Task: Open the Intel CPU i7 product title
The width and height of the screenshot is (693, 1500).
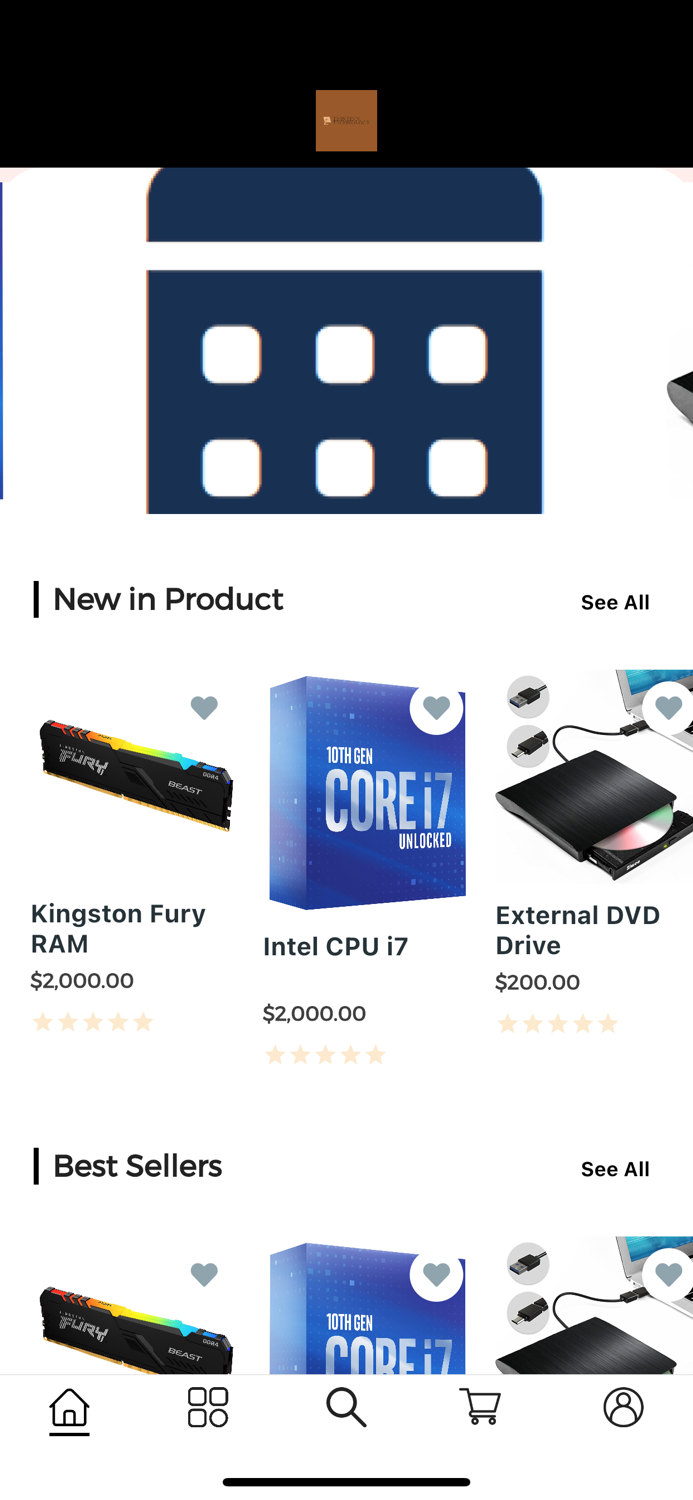Action: [335, 947]
